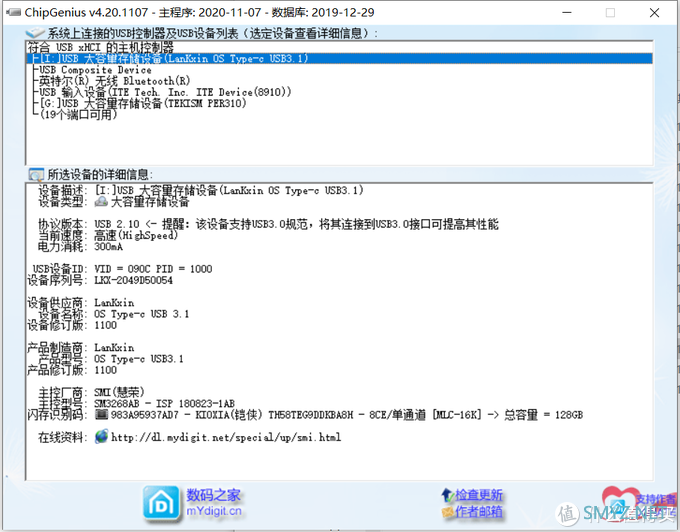This screenshot has height=532, width=680.
Task: Click the update arrow icon beside 检查更新
Action: pos(447,494)
